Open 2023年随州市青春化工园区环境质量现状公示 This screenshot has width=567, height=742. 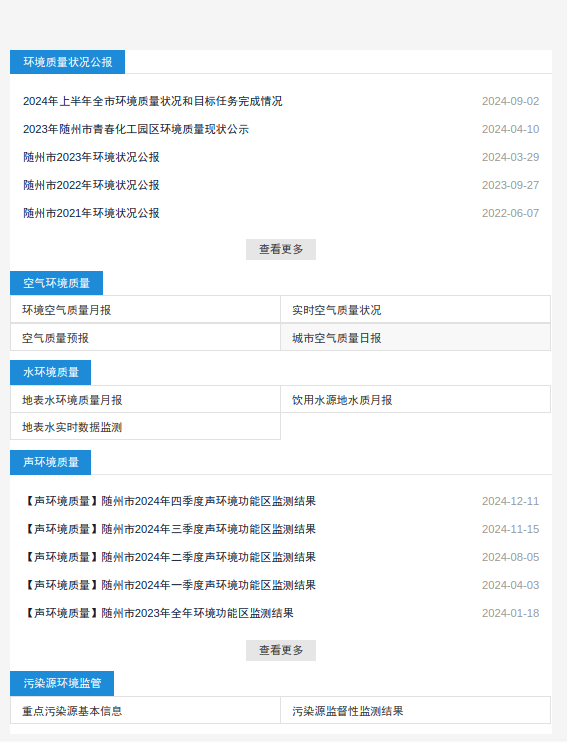136,129
